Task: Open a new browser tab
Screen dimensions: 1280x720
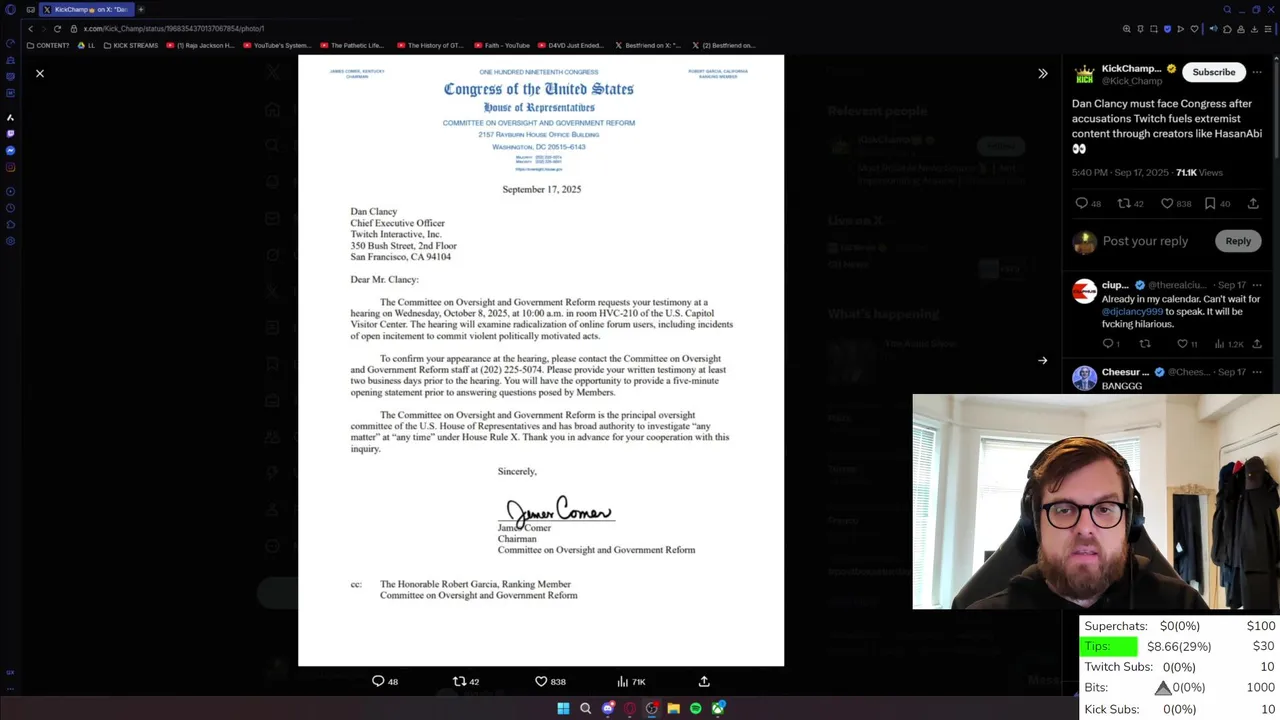Action: click(141, 9)
